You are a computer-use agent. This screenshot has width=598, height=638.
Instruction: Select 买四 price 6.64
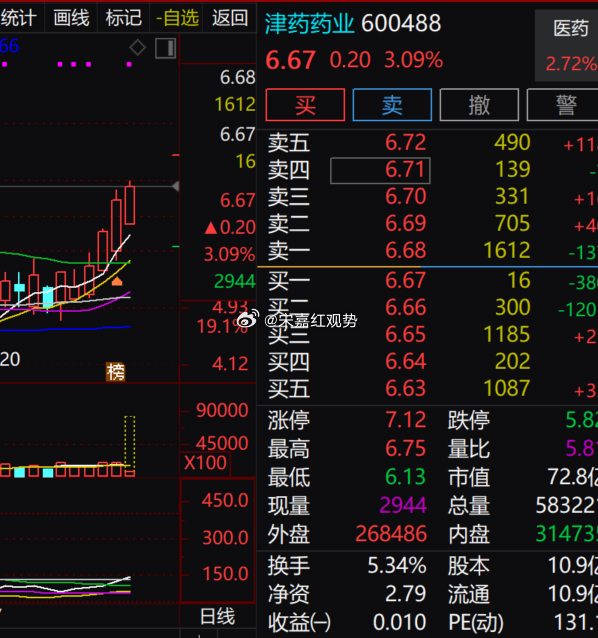(x=406, y=361)
